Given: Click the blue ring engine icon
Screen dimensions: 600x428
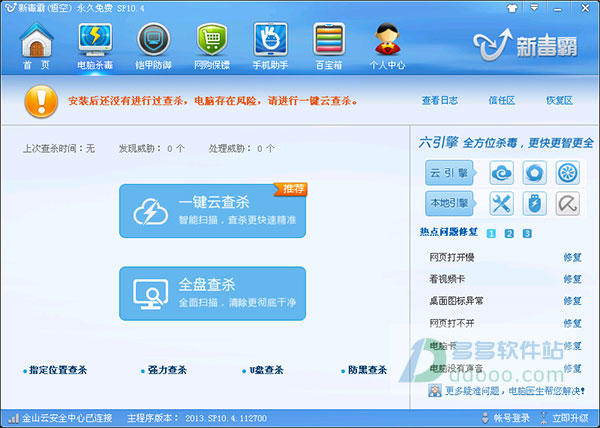Looking at the screenshot, I should 535,173.
